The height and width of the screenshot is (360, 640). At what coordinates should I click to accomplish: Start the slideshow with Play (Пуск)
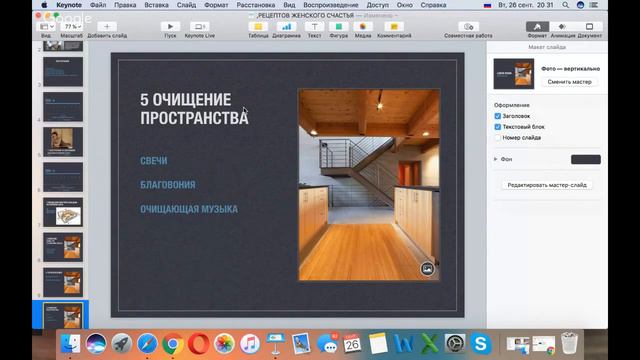coord(170,27)
